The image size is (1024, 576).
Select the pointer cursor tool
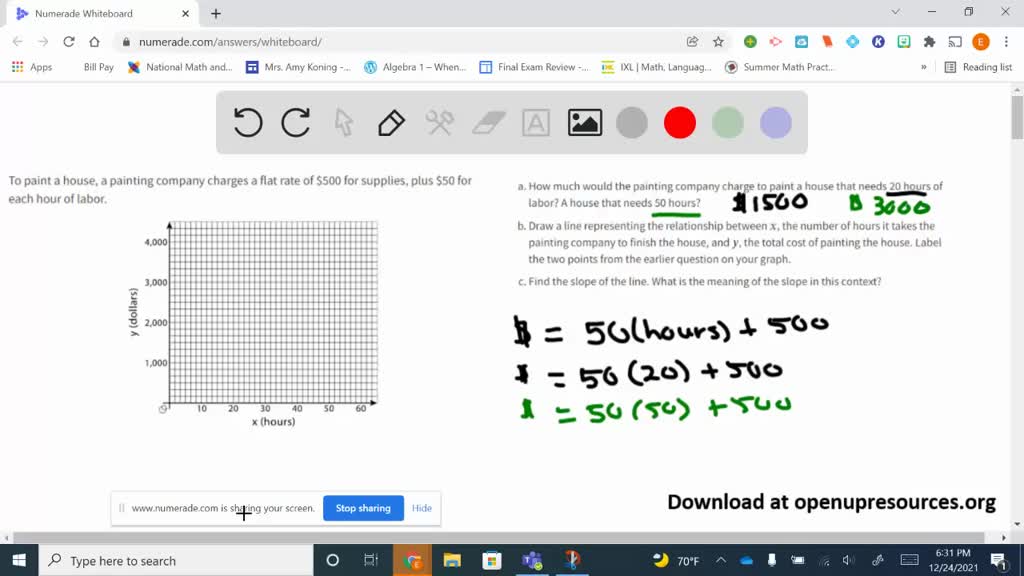344,123
